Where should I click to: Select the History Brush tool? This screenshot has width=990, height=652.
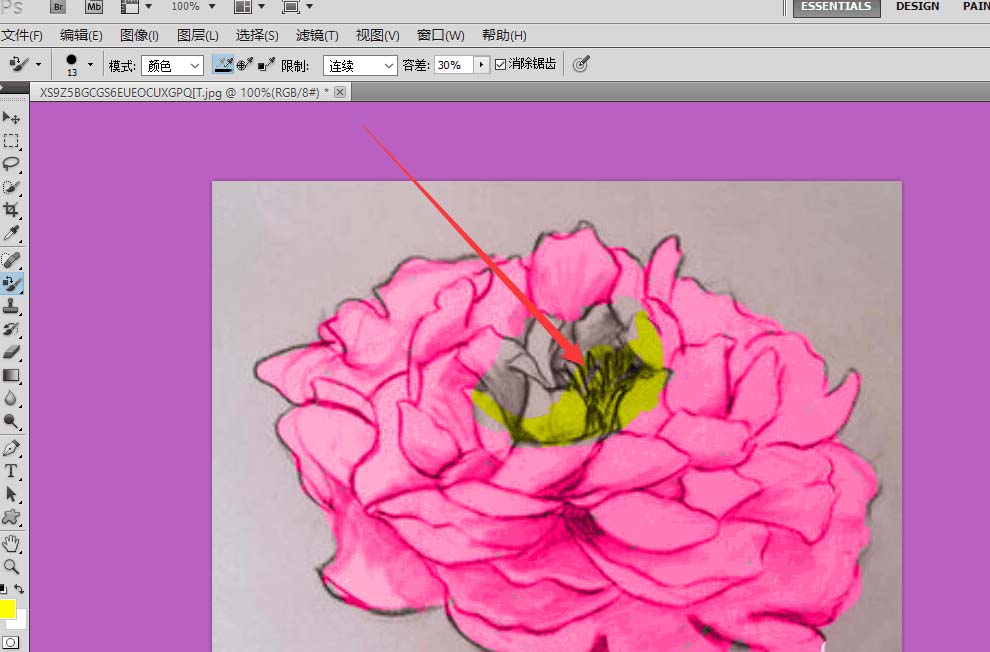11,329
